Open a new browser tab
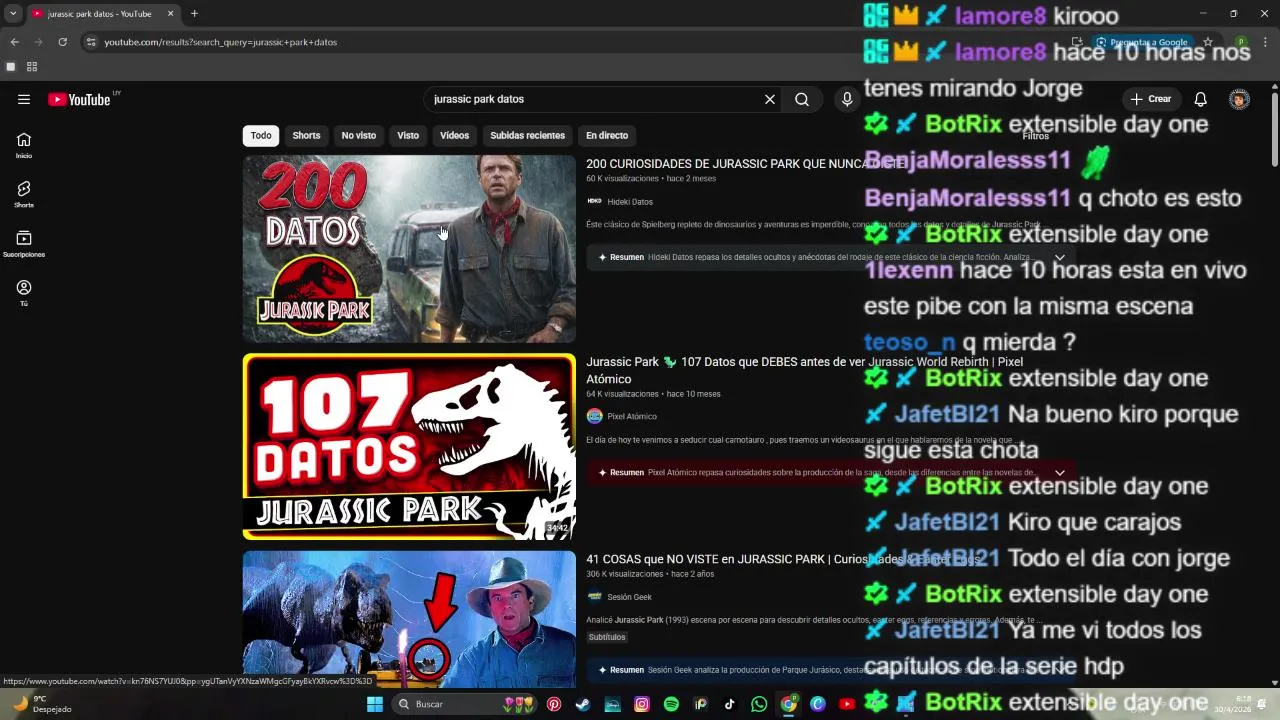 click(194, 14)
